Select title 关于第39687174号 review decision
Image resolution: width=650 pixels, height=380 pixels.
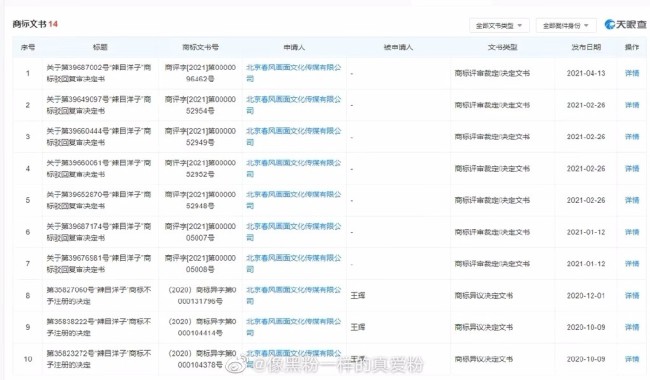coord(99,232)
